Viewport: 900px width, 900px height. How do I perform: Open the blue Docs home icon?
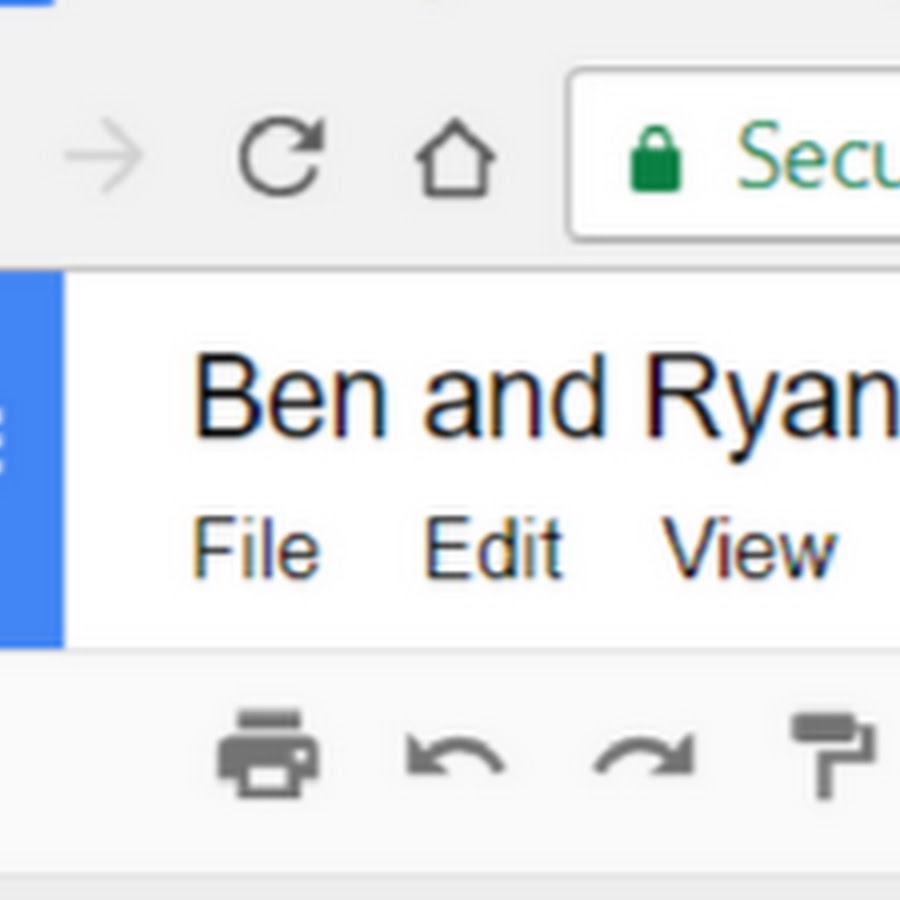click(30, 460)
